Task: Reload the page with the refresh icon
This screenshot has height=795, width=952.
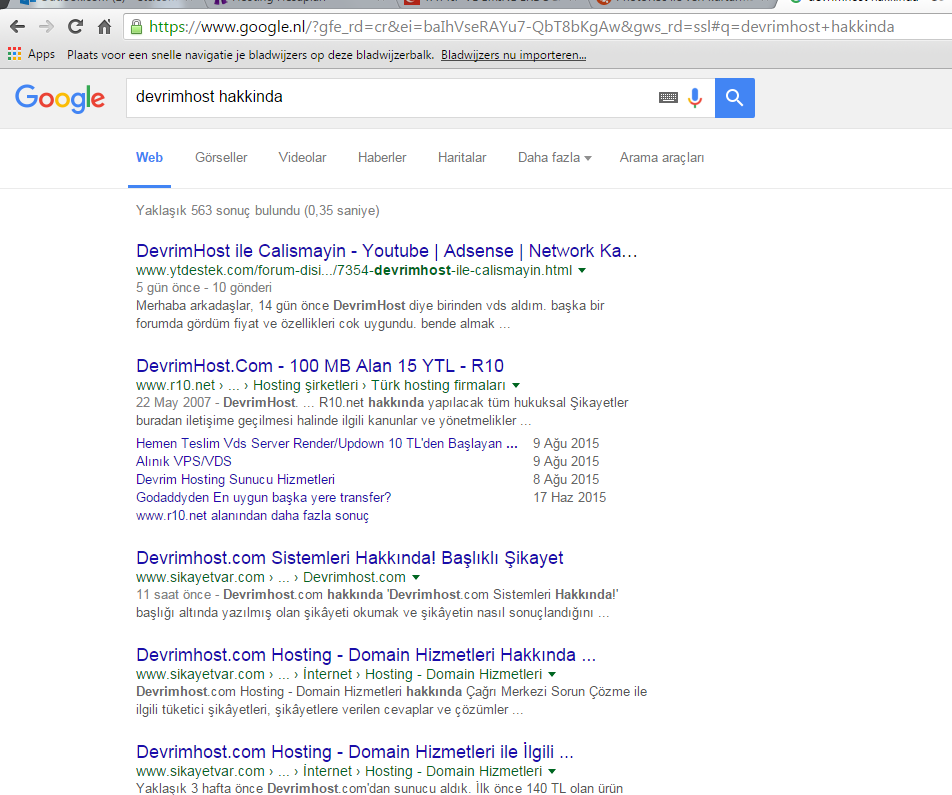Action: [x=75, y=27]
